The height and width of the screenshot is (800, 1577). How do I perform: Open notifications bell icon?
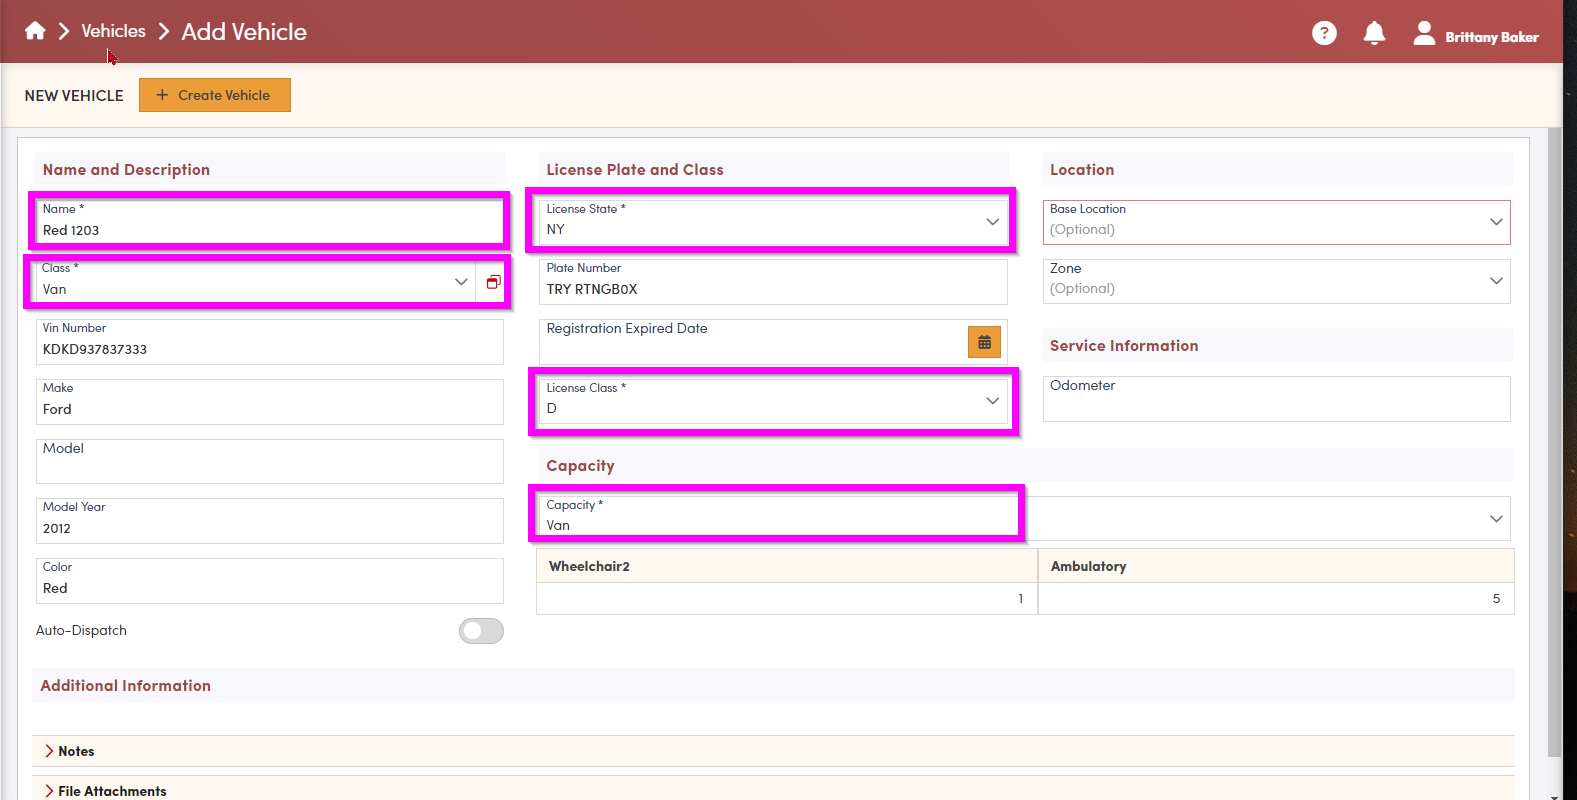(1374, 33)
